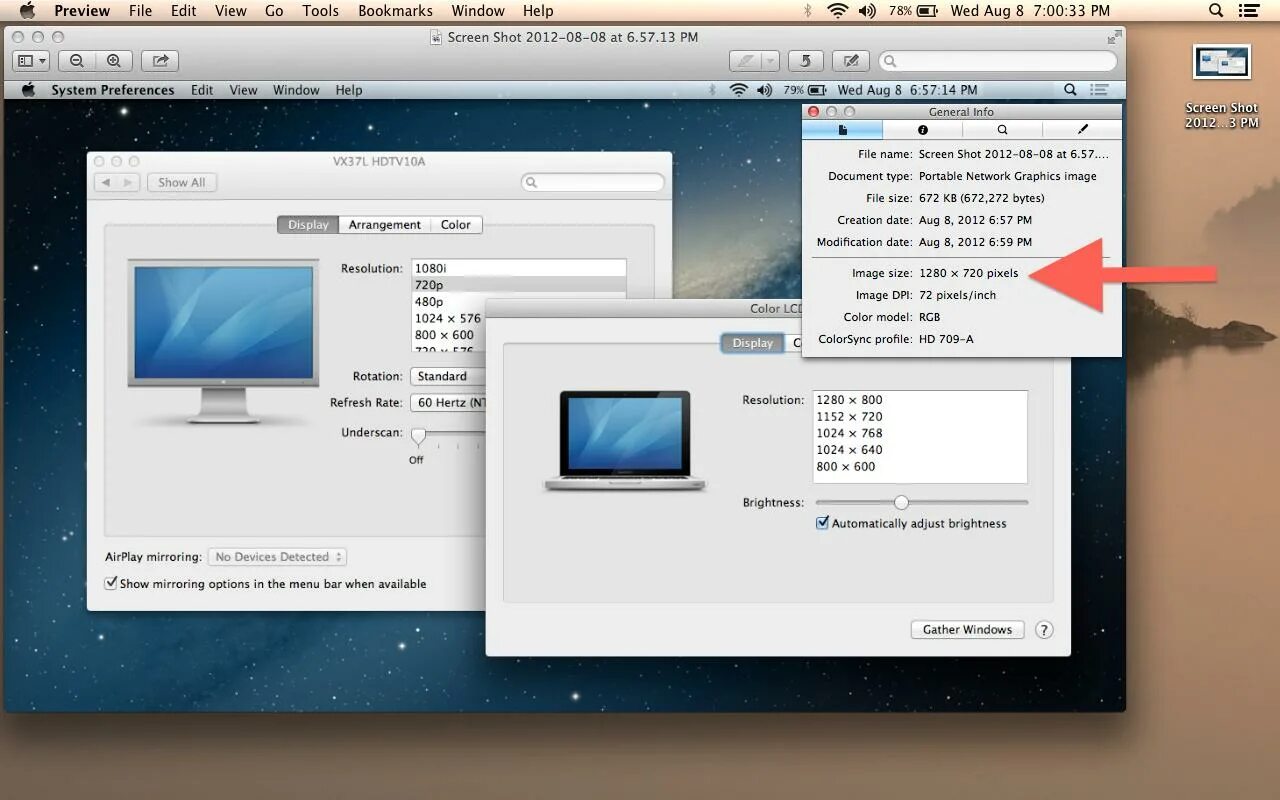
Task: Open Notification Center list icon
Action: [x=1249, y=11]
